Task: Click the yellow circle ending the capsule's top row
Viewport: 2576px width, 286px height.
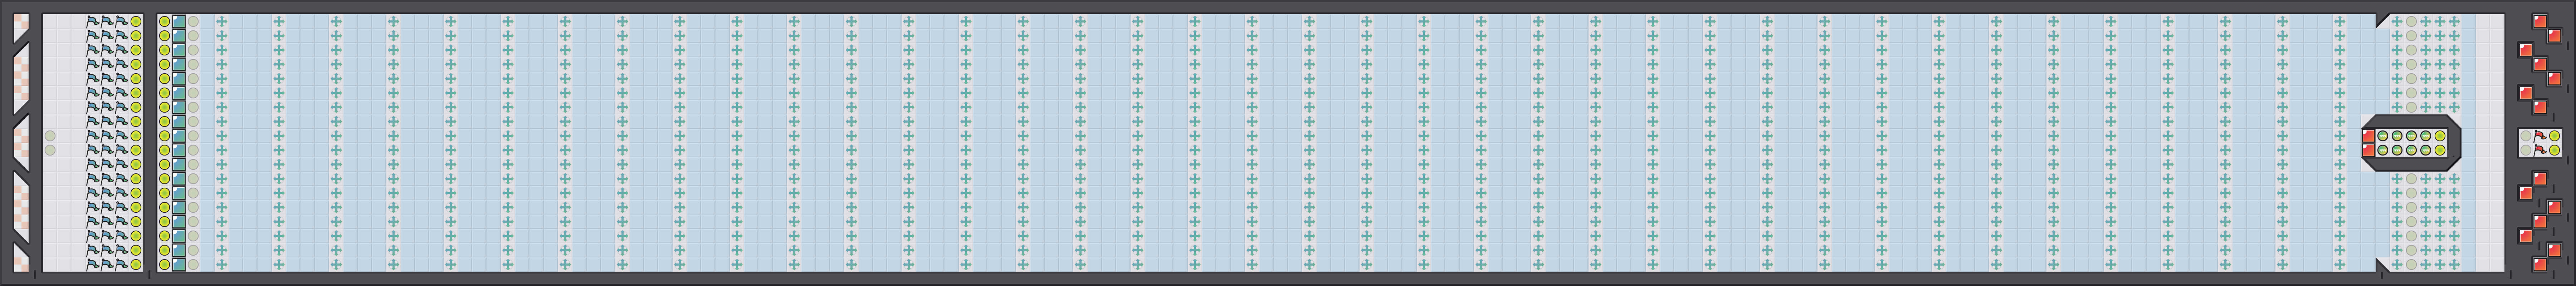Action: 2440,136
